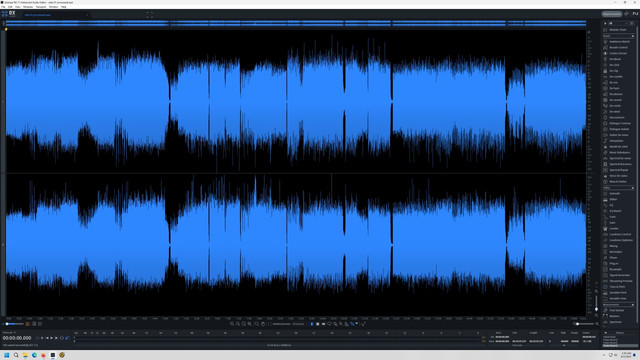640x360 pixels.
Task: Collapse the Repair module category
Action: (x=633, y=36)
